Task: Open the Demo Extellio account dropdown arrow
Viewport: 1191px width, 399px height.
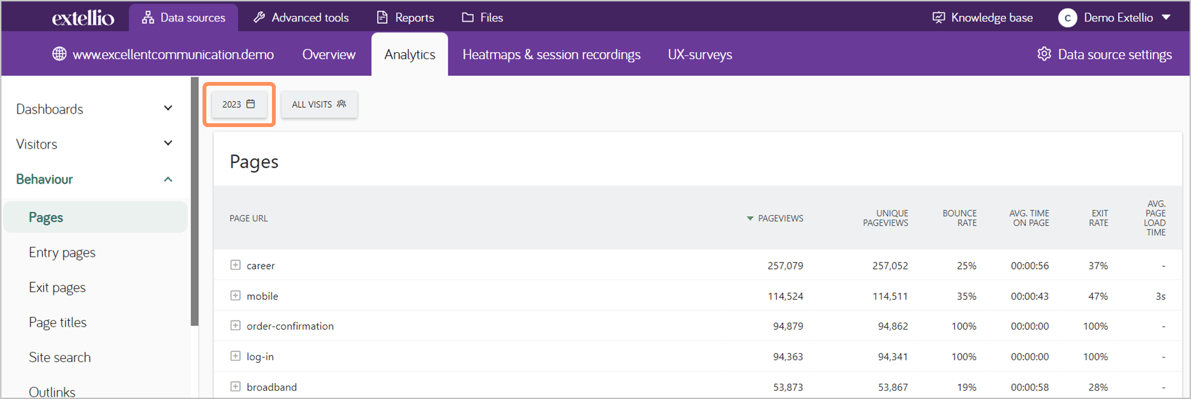Action: (1167, 17)
